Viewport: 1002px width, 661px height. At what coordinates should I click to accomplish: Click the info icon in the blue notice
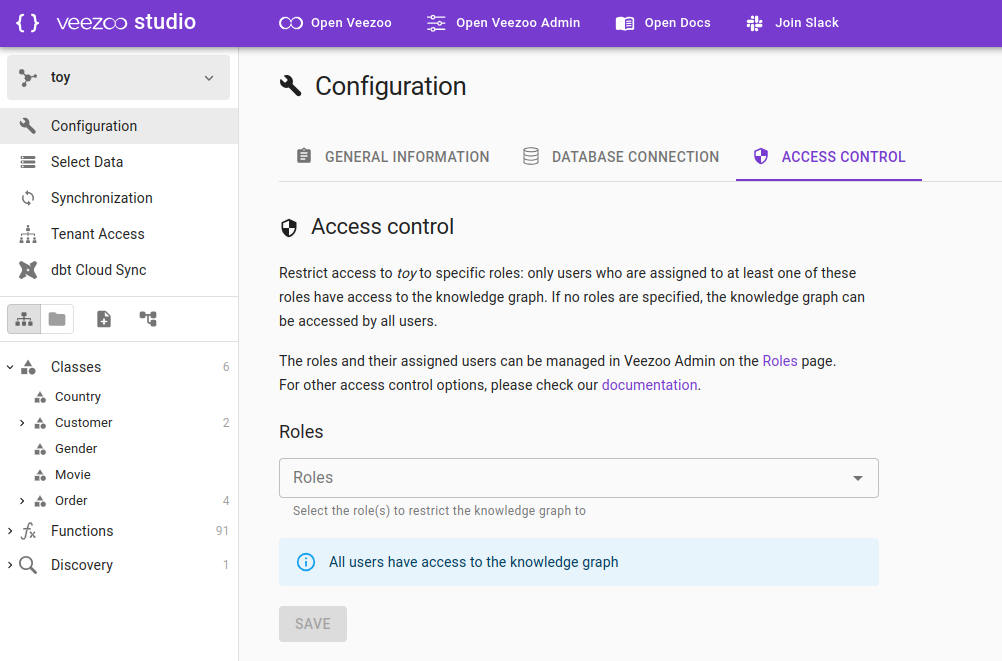point(306,562)
